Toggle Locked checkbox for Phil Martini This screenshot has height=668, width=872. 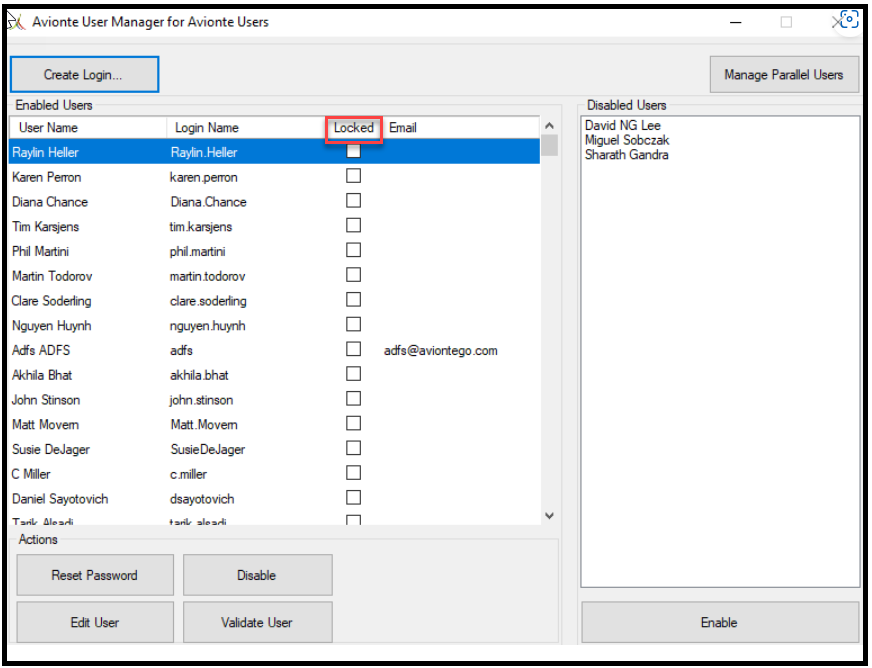tap(354, 250)
